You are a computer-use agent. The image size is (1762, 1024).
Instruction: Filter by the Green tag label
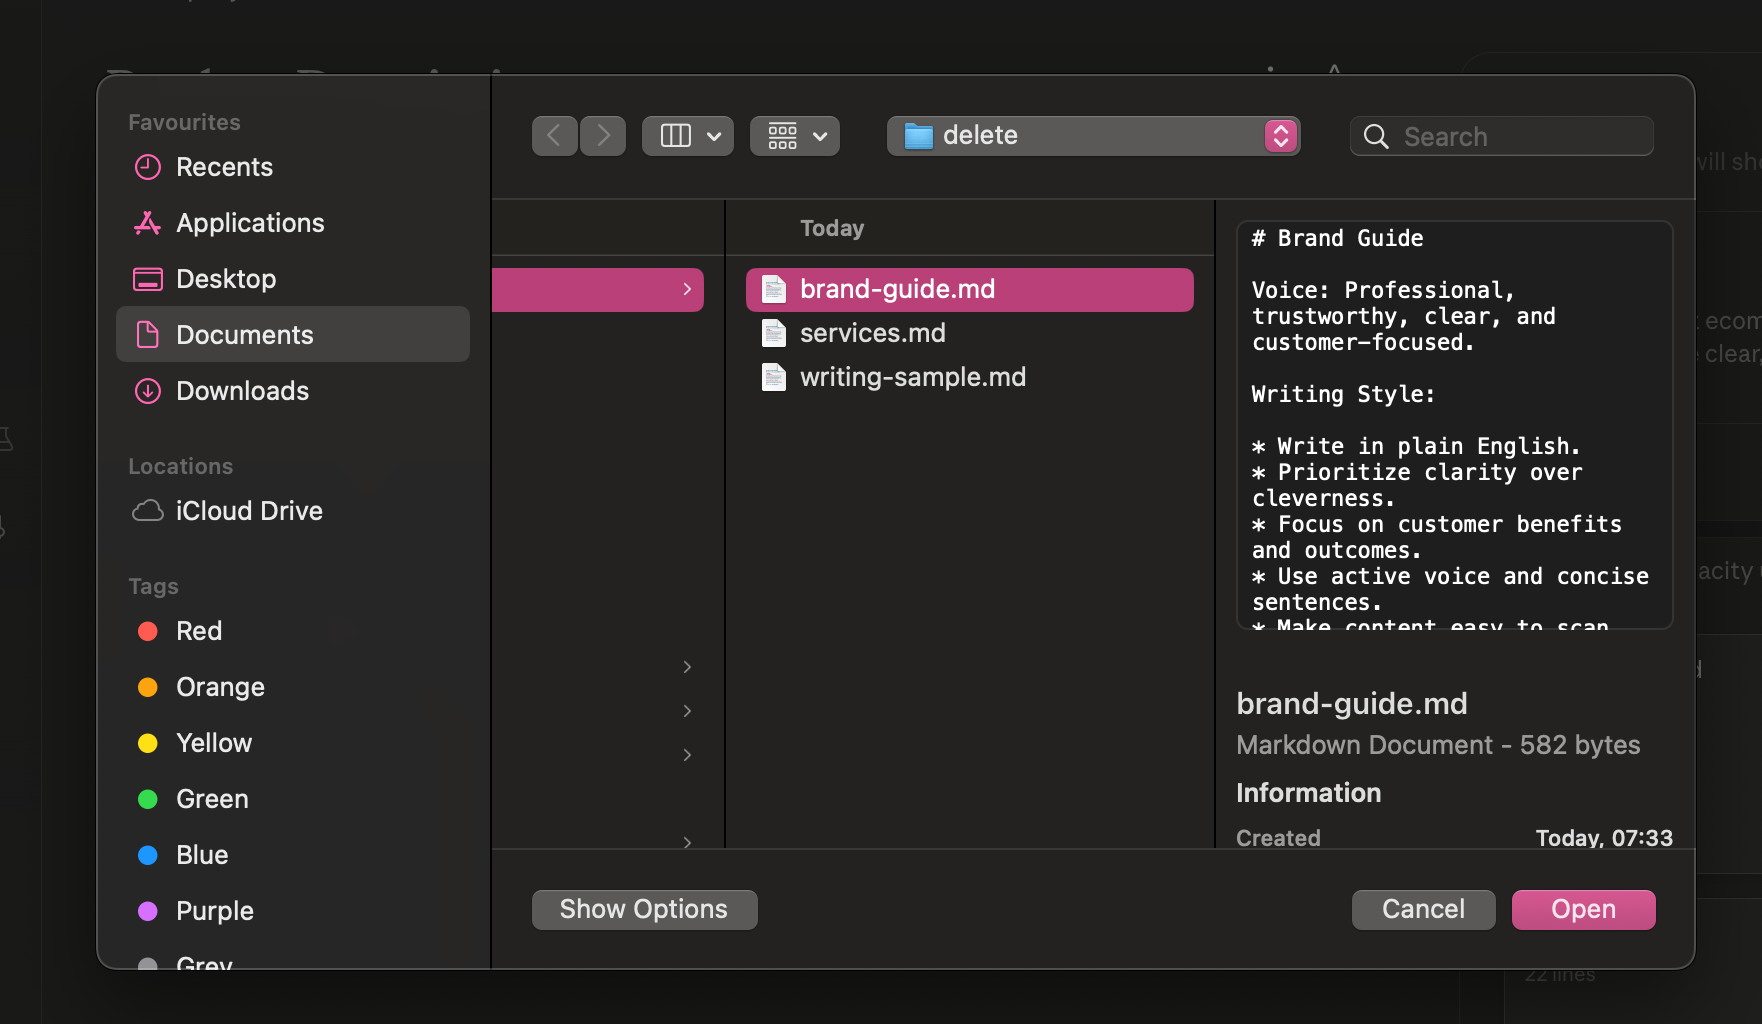pos(212,799)
